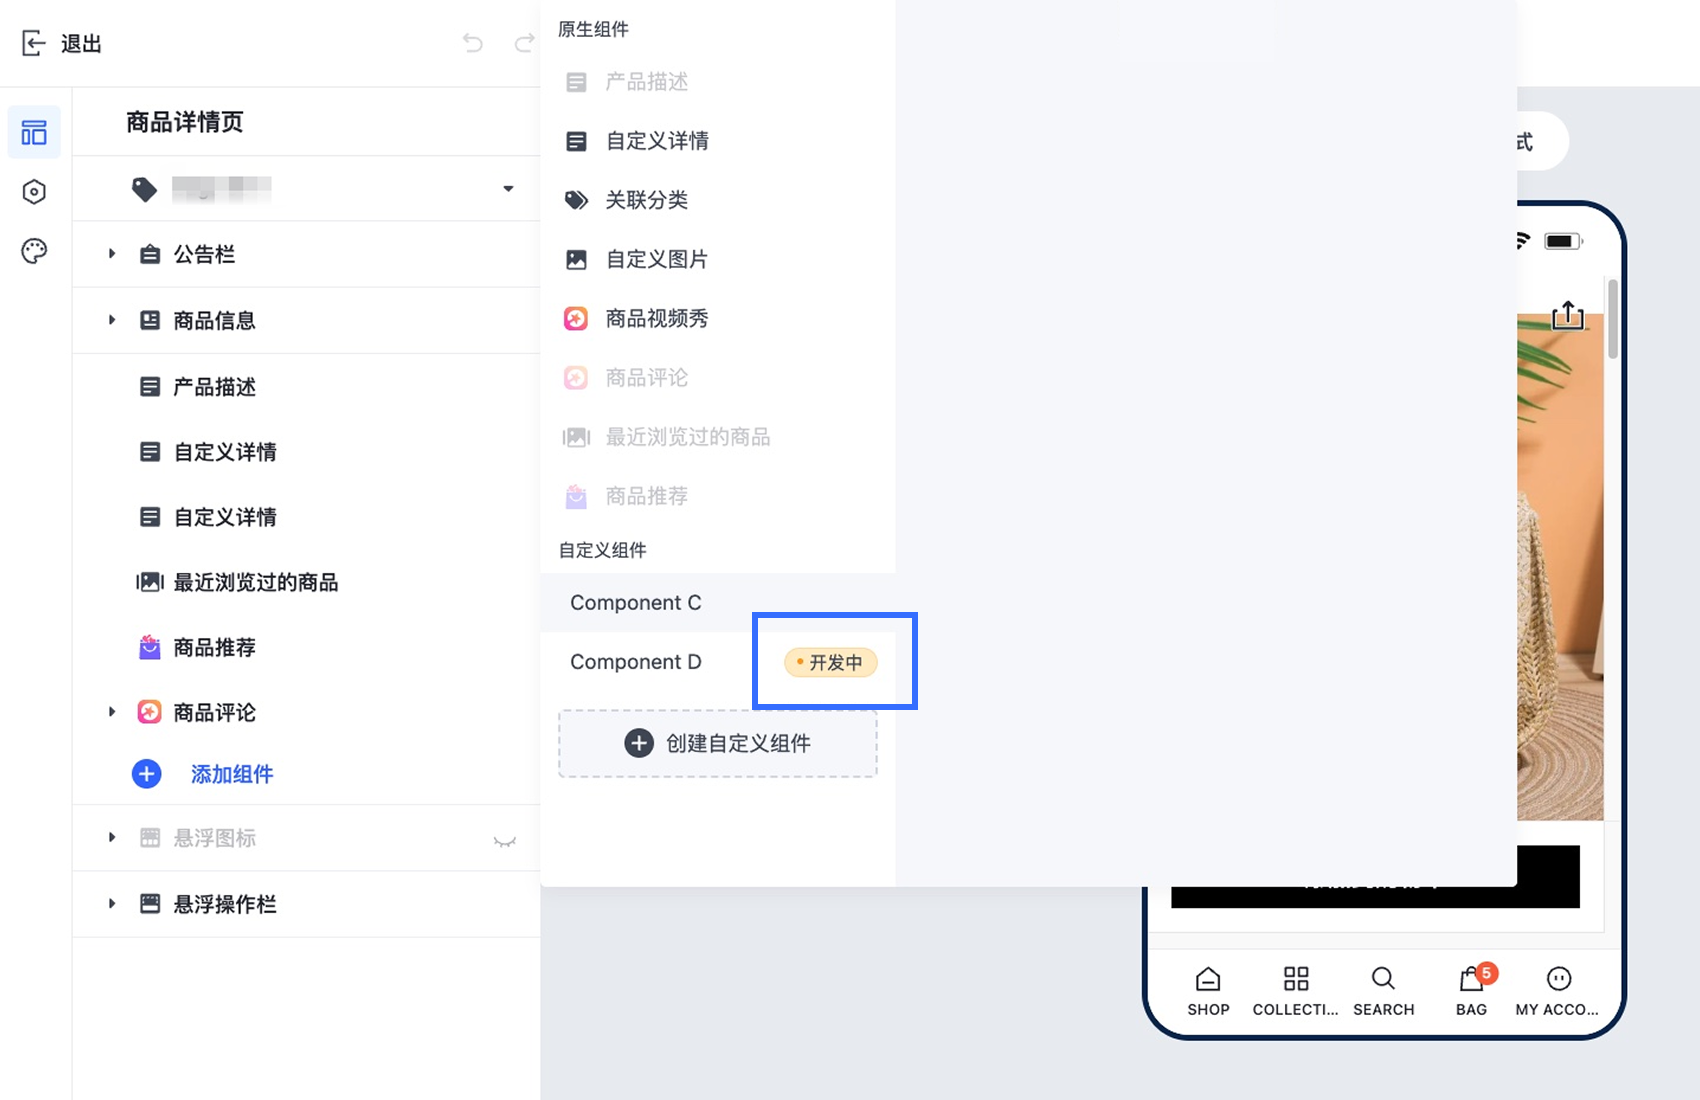
Task: Select the 自定义图片 component icon
Action: pos(575,259)
